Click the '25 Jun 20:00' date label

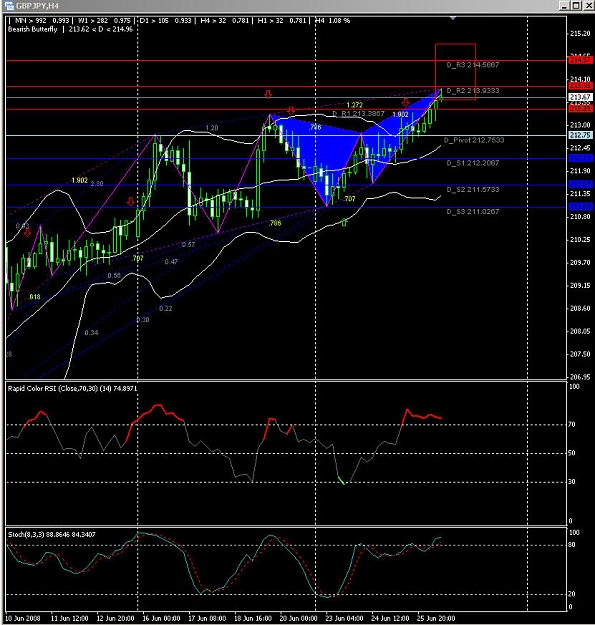[x=436, y=619]
